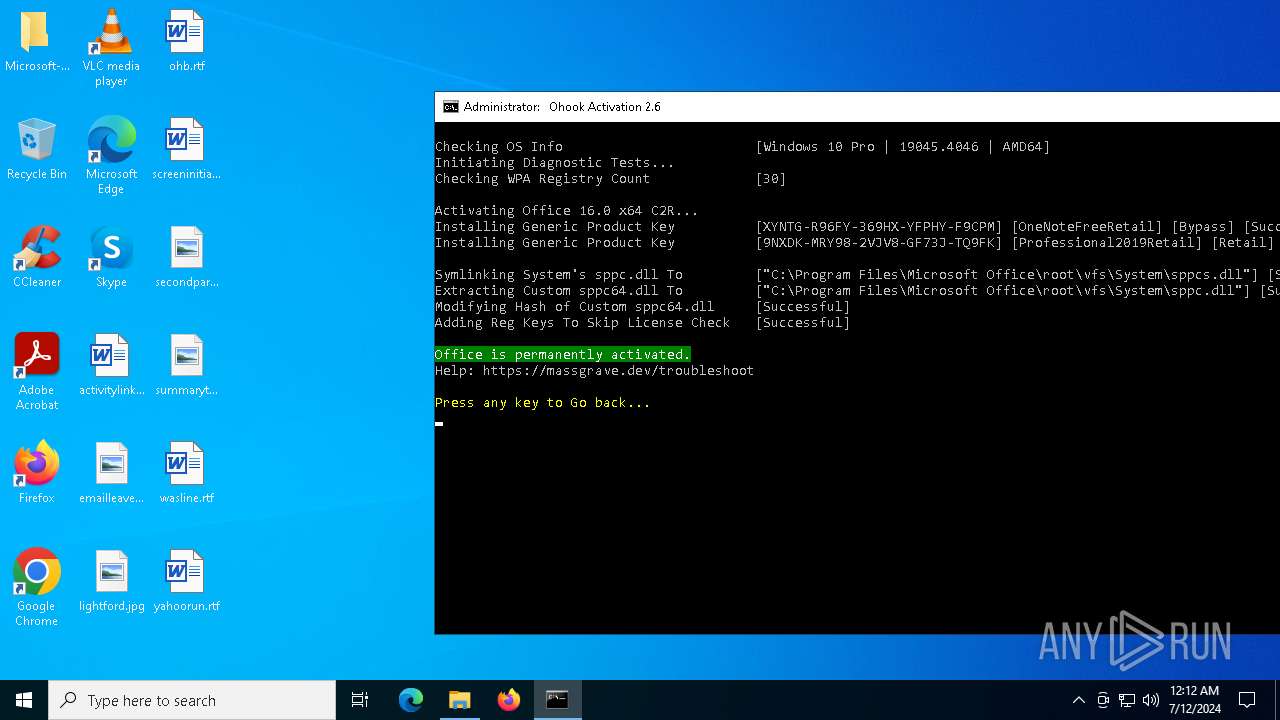This screenshot has height=720, width=1280.
Task: Open Skype desktop shortcut
Action: pos(111,257)
